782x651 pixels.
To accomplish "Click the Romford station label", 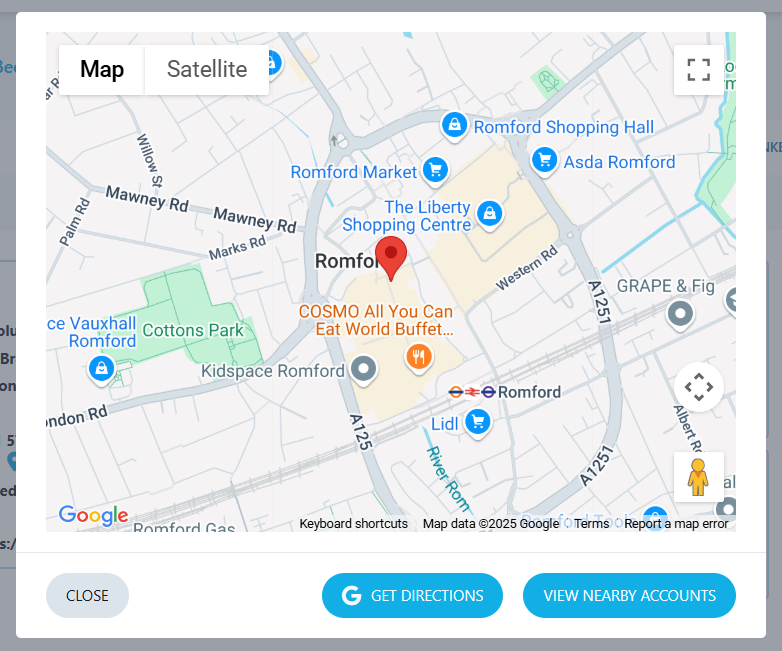I will tap(529, 392).
